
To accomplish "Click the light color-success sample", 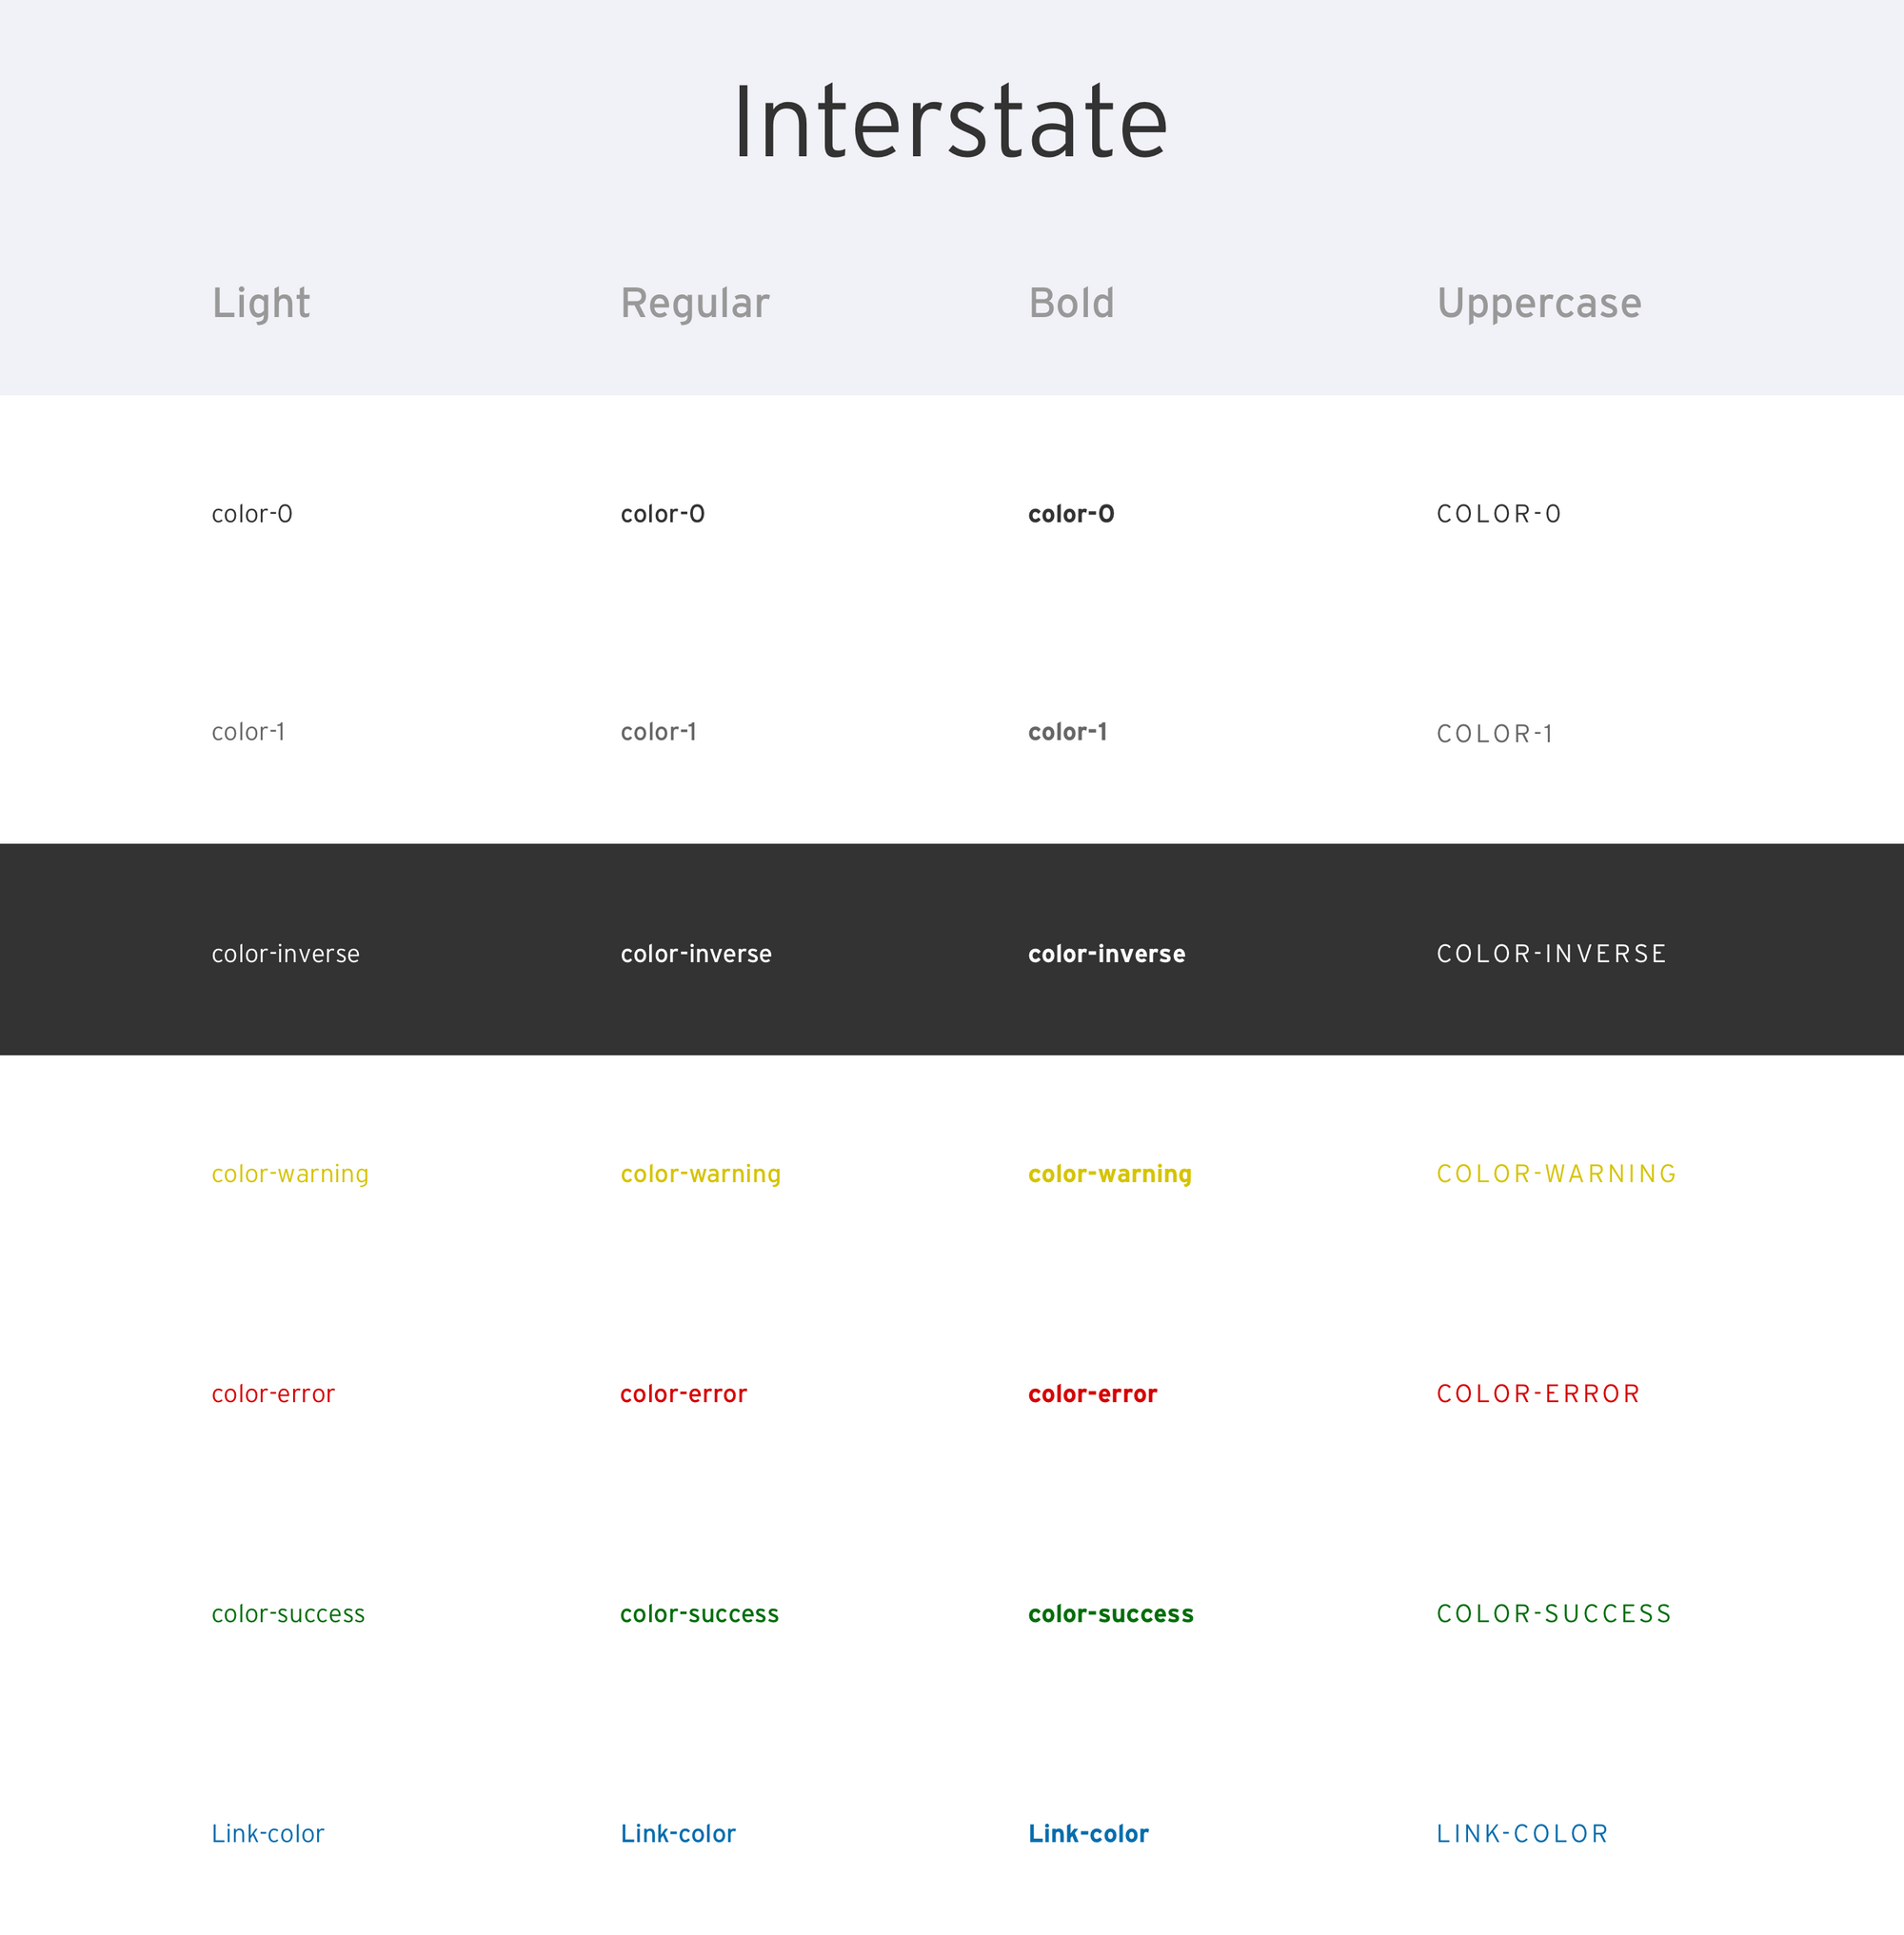I will (x=288, y=1614).
